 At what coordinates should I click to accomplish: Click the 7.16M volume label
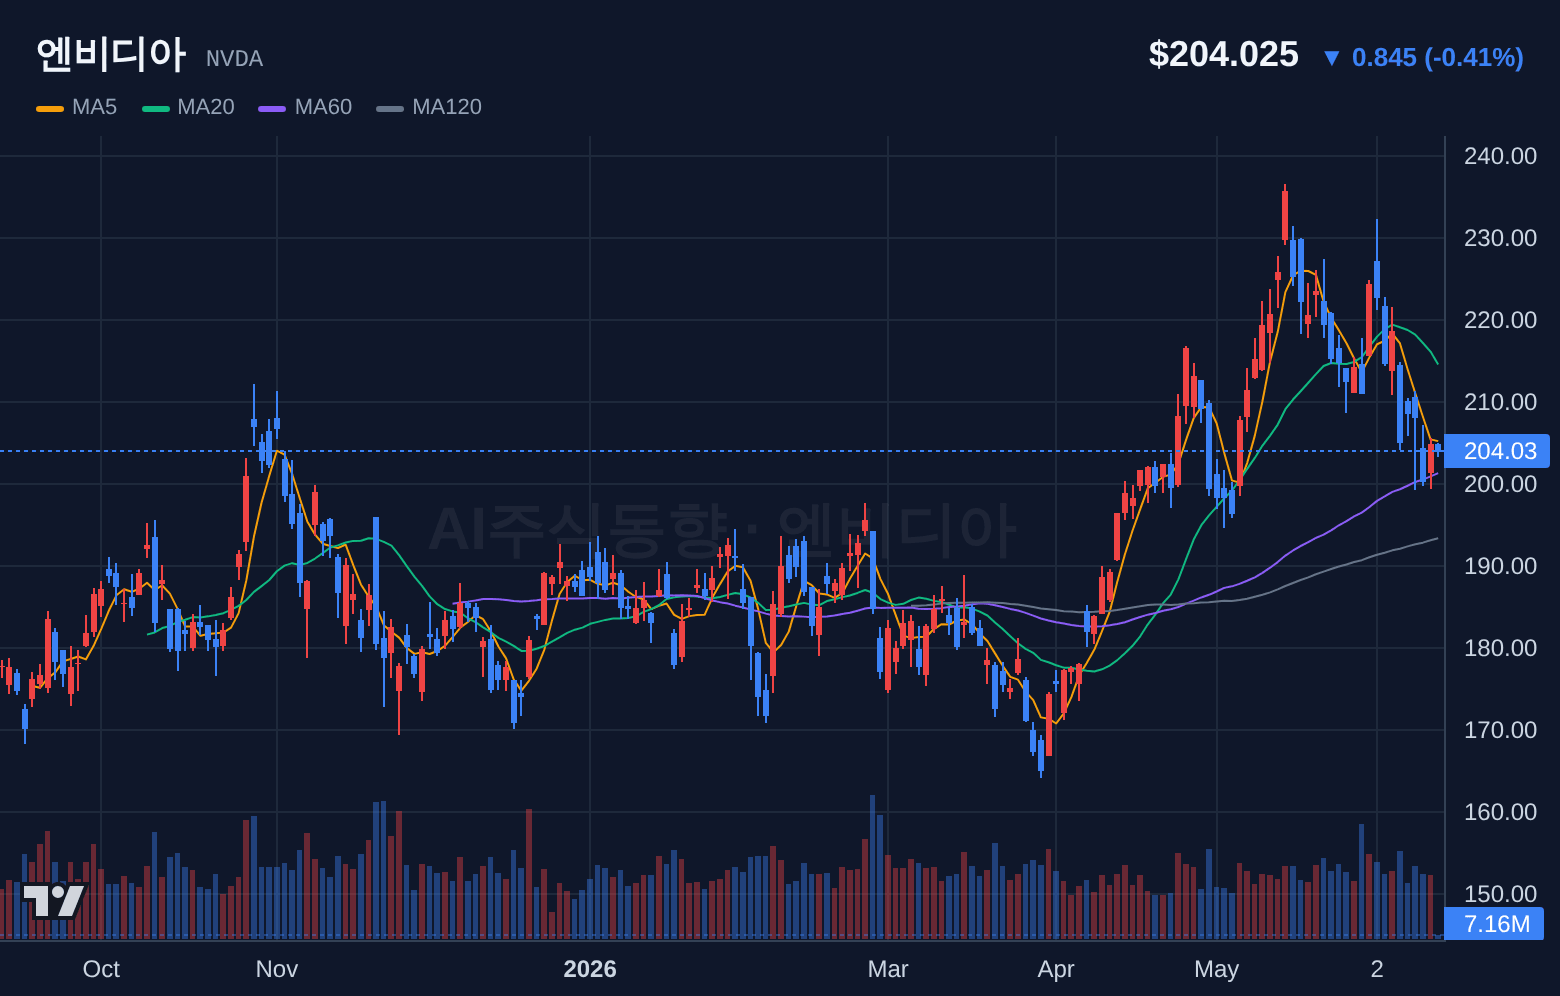pyautogui.click(x=1495, y=924)
